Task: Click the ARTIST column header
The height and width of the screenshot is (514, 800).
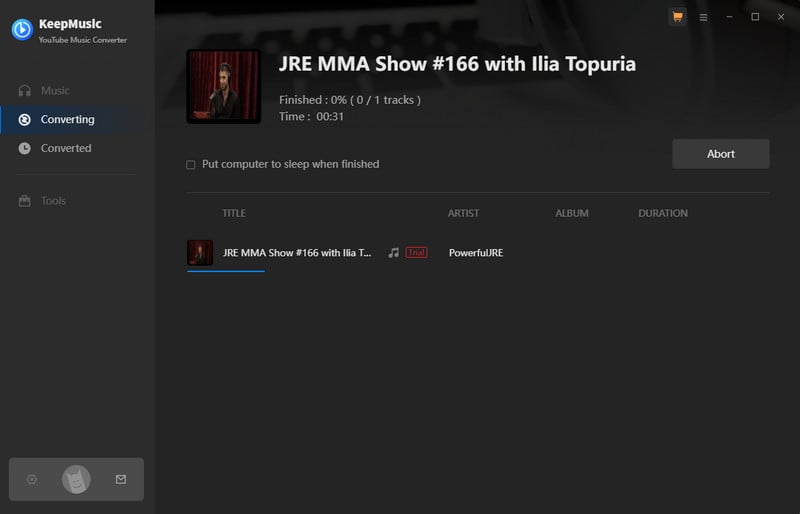Action: coord(463,213)
